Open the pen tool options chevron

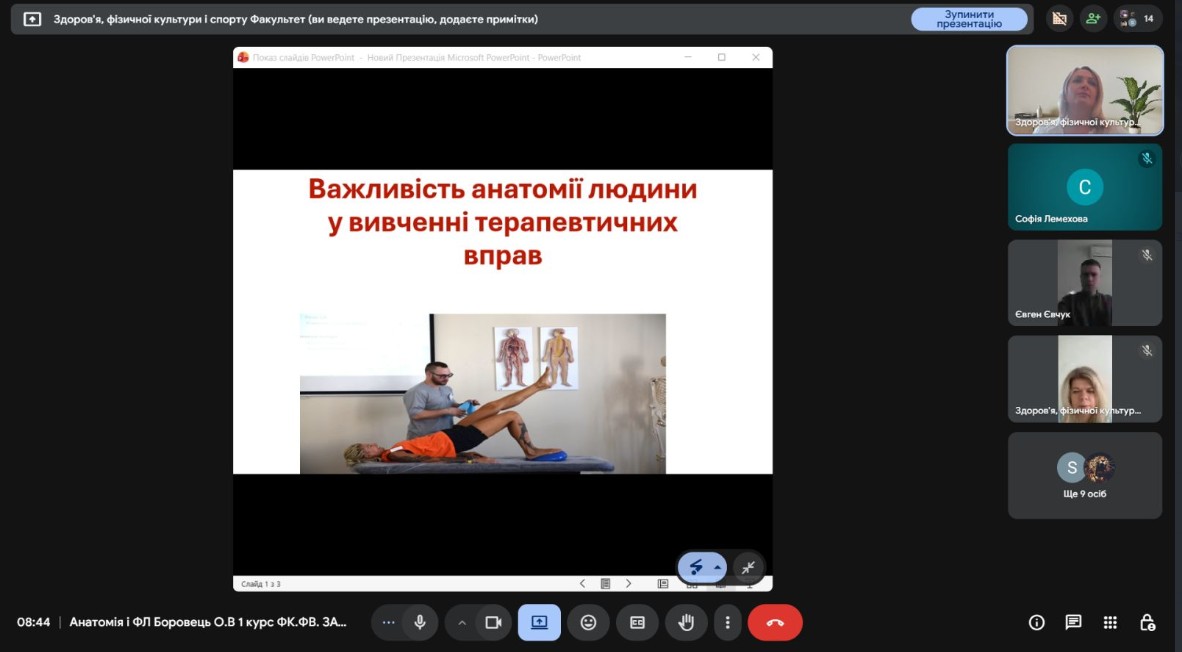(718, 567)
